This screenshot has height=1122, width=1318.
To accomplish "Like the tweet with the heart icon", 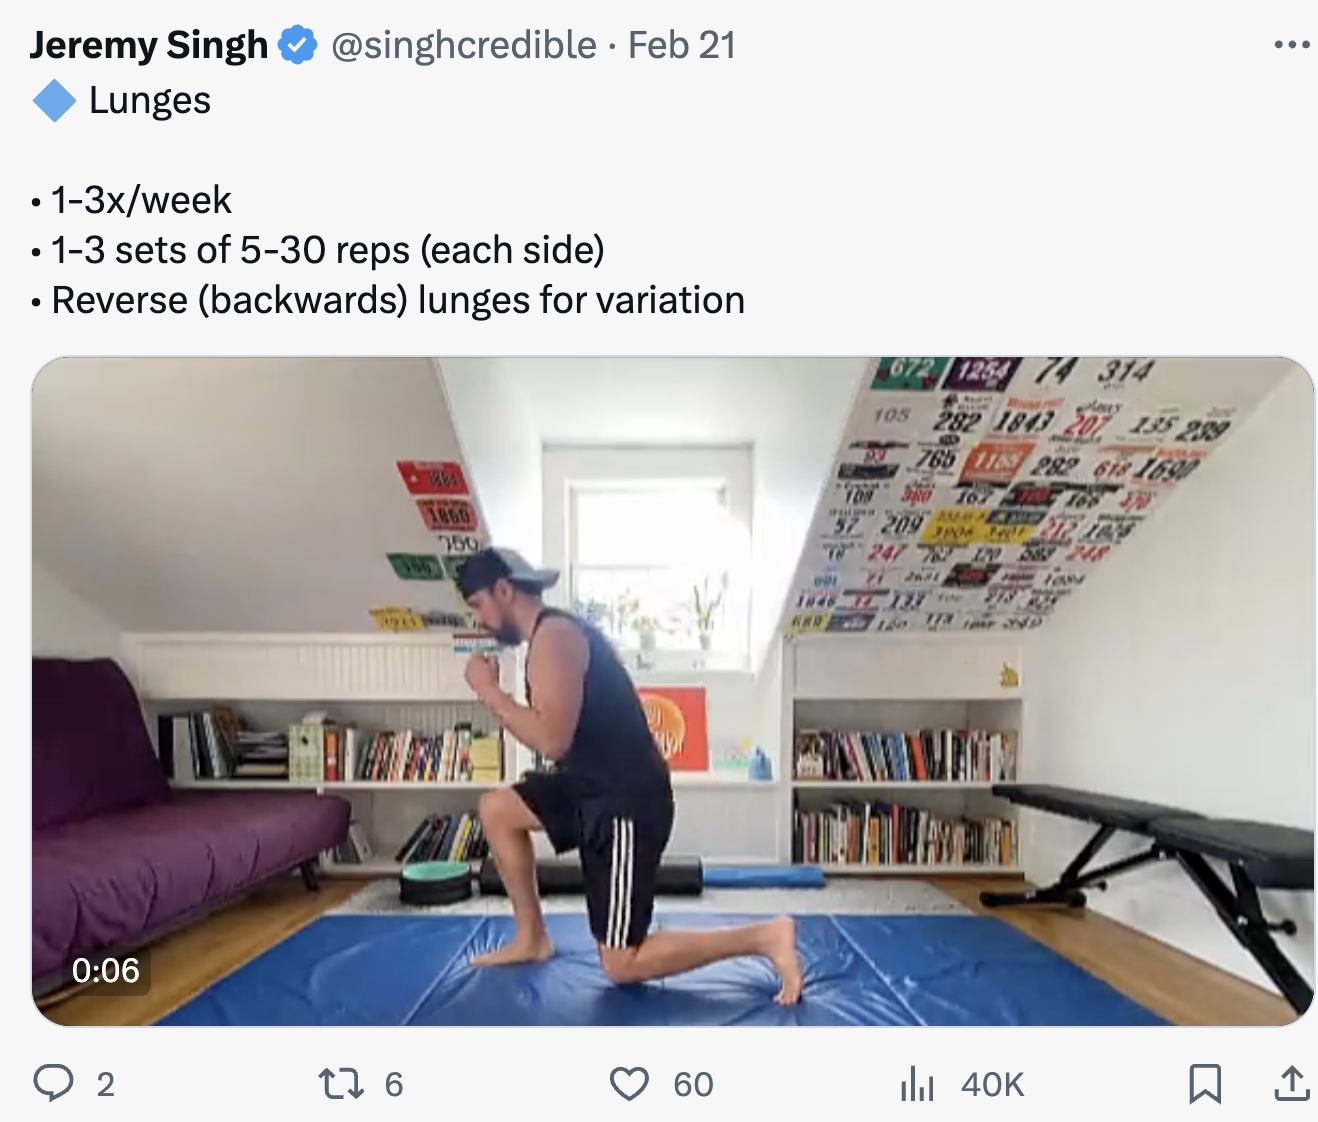I will (x=629, y=1083).
